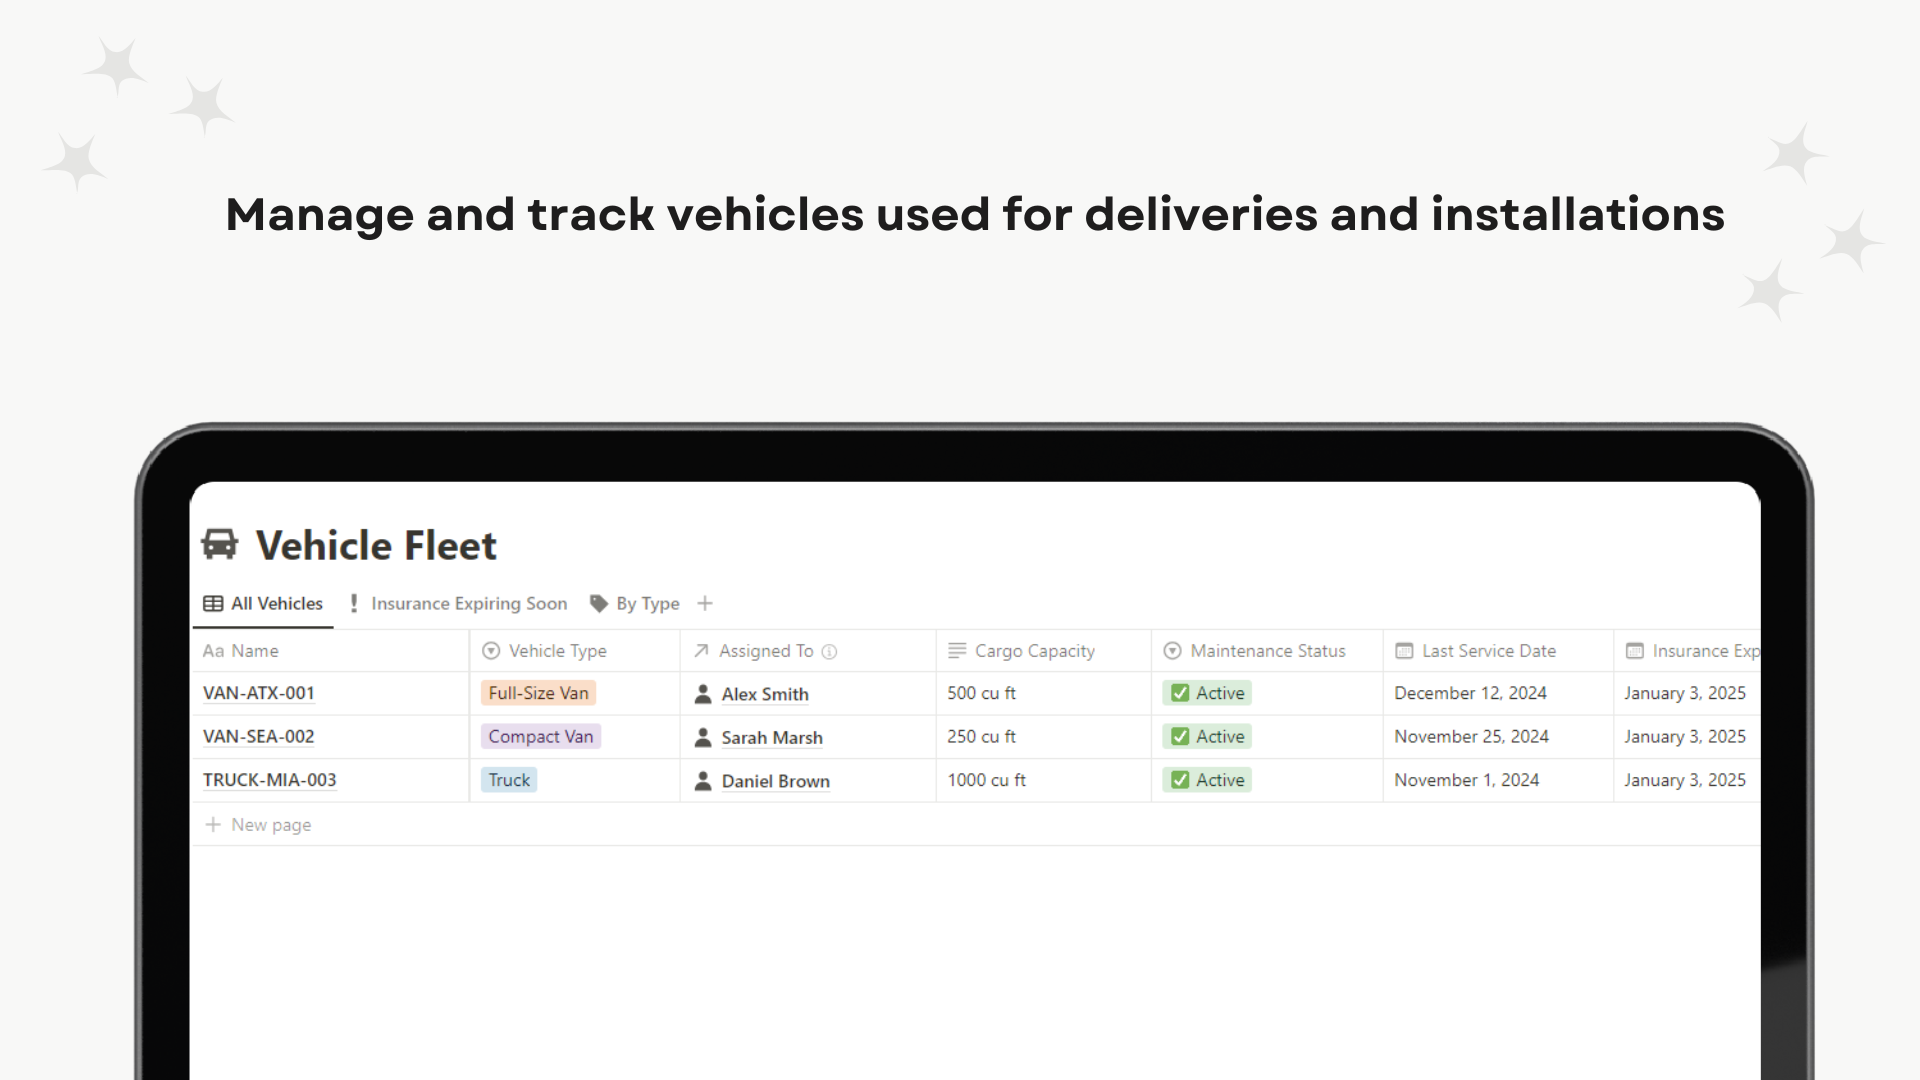This screenshot has width=1920, height=1080.
Task: Click the By Type tag icon
Action: [x=599, y=603]
